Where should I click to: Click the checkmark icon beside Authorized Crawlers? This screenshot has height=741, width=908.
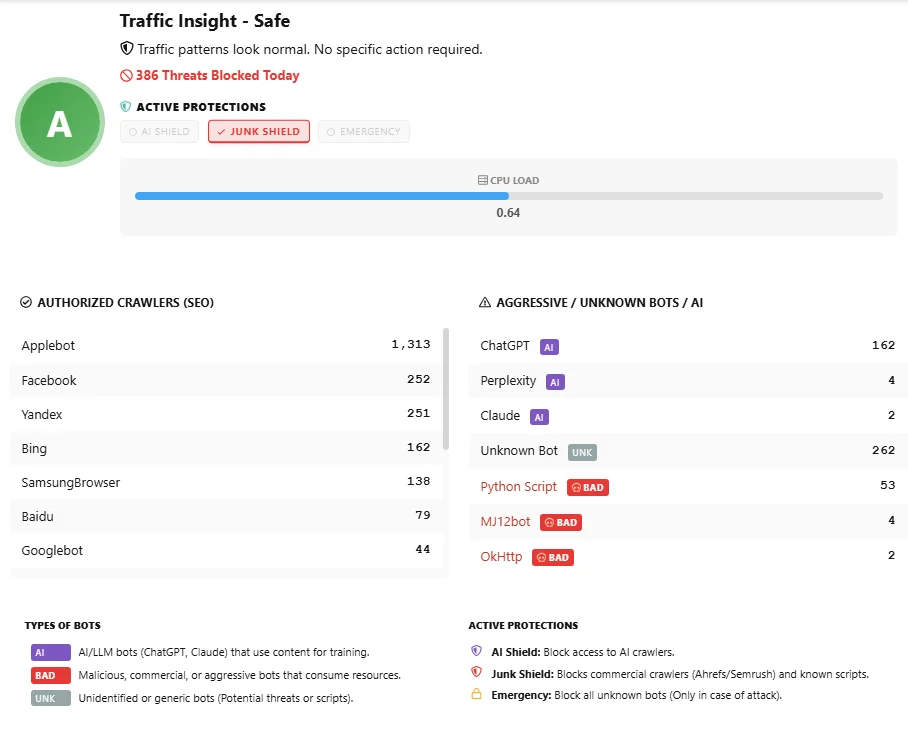27,302
